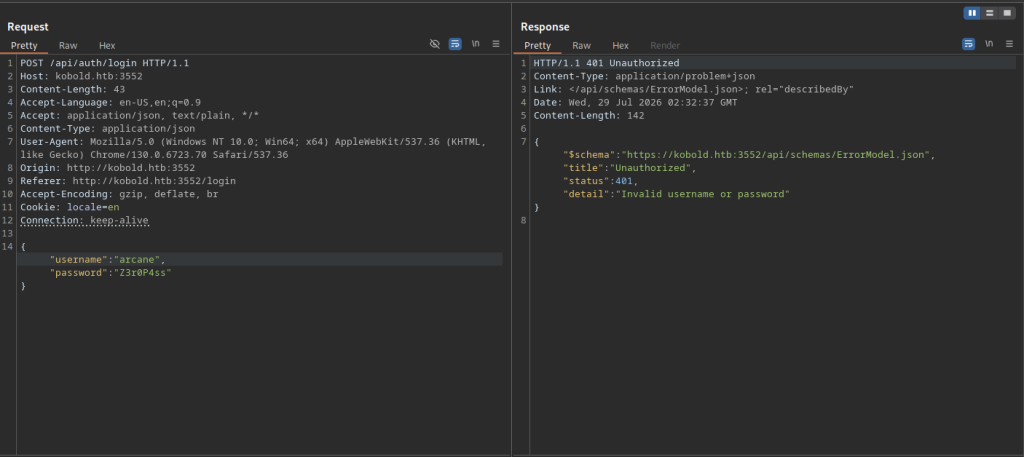Click the Response panel title
Screen dimensions: 1024x457
pos(545,27)
